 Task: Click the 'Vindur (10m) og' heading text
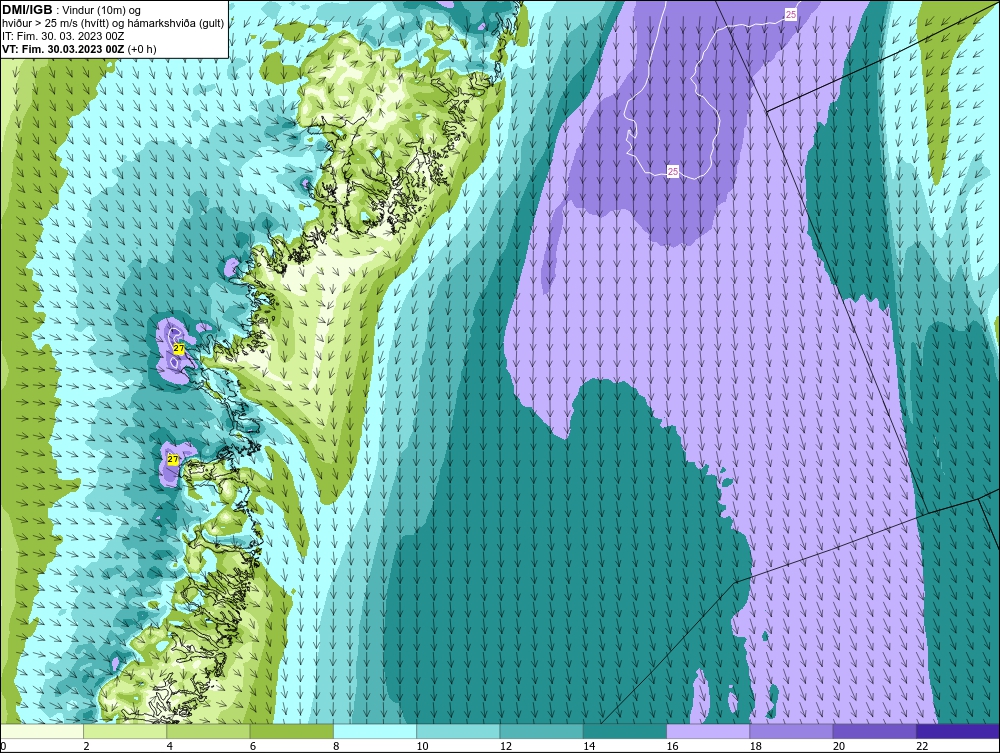(x=103, y=11)
